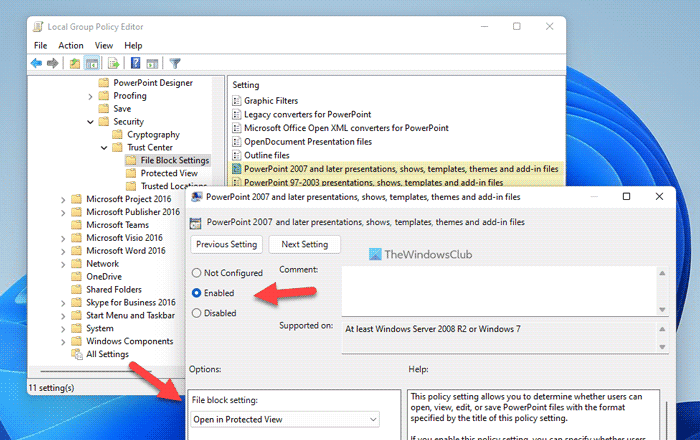Select the Enabled radio button
Image resolution: width=700 pixels, height=440 pixels.
click(x=196, y=293)
